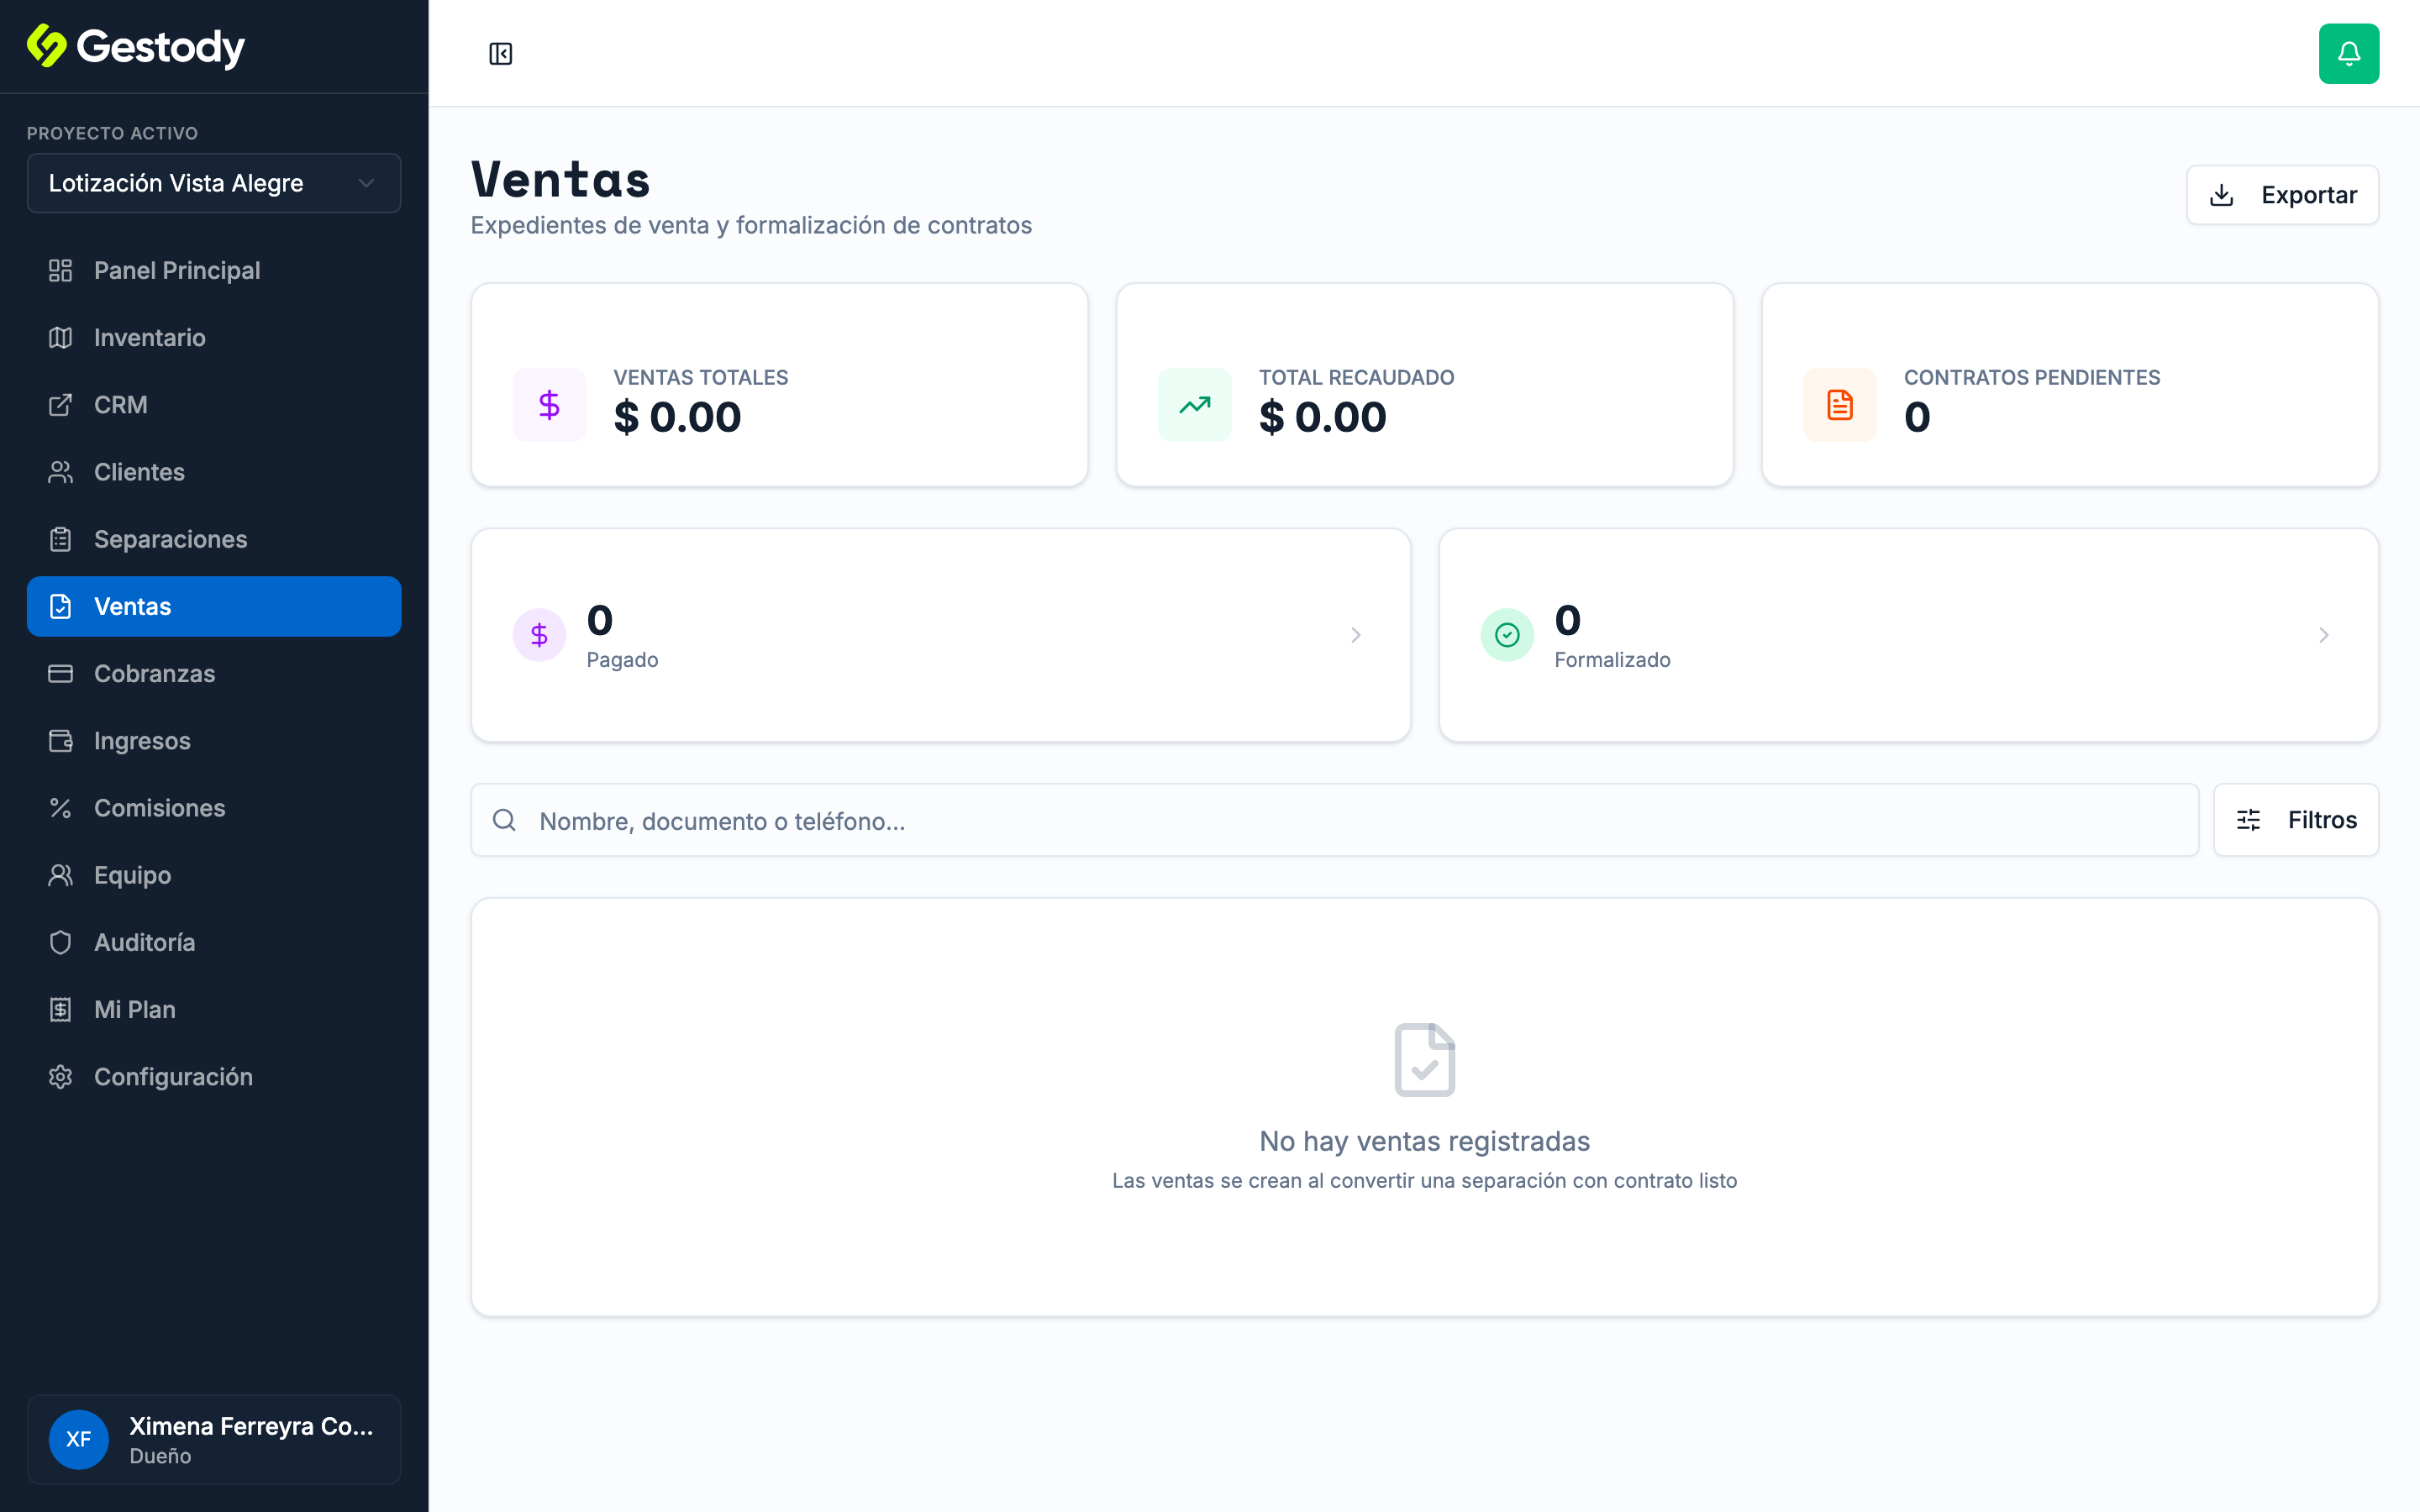Click the XF user avatar
The height and width of the screenshot is (1512, 2420).
[79, 1439]
